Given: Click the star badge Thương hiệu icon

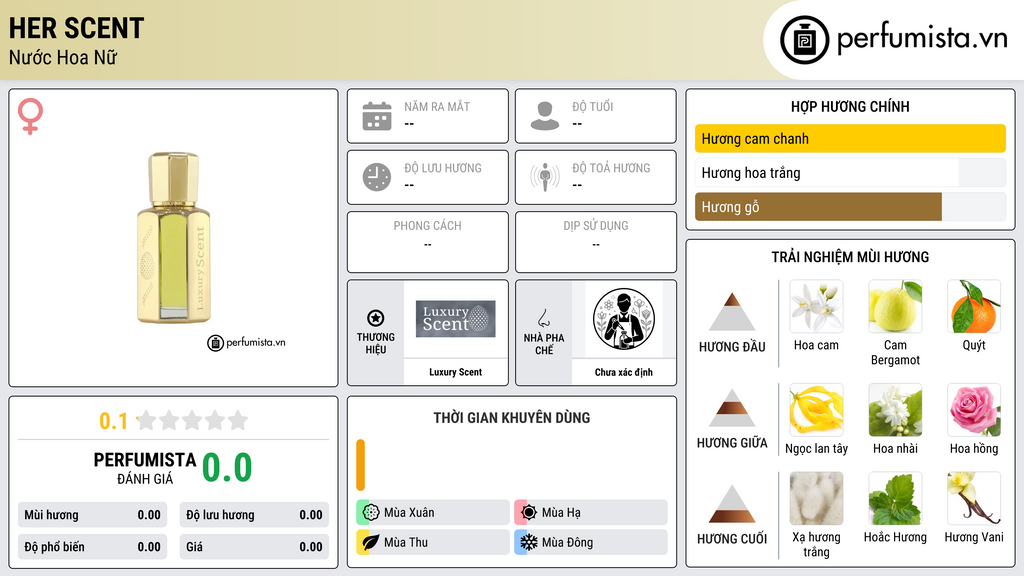Looking at the screenshot, I should coord(376,318).
